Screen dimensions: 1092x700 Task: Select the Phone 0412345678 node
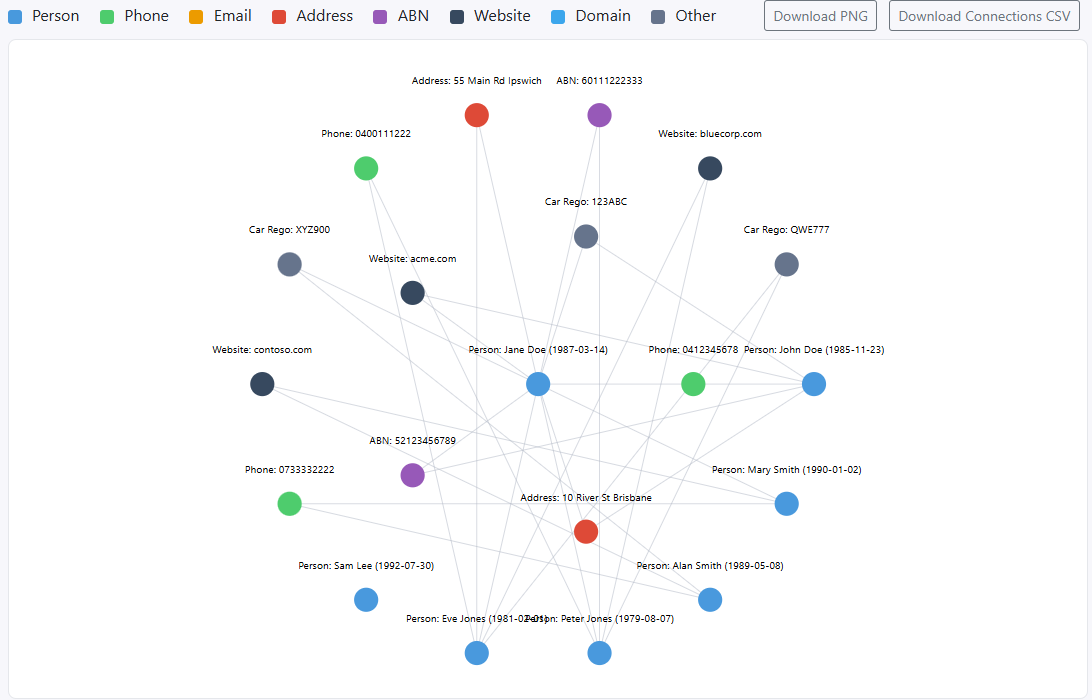[x=693, y=383]
